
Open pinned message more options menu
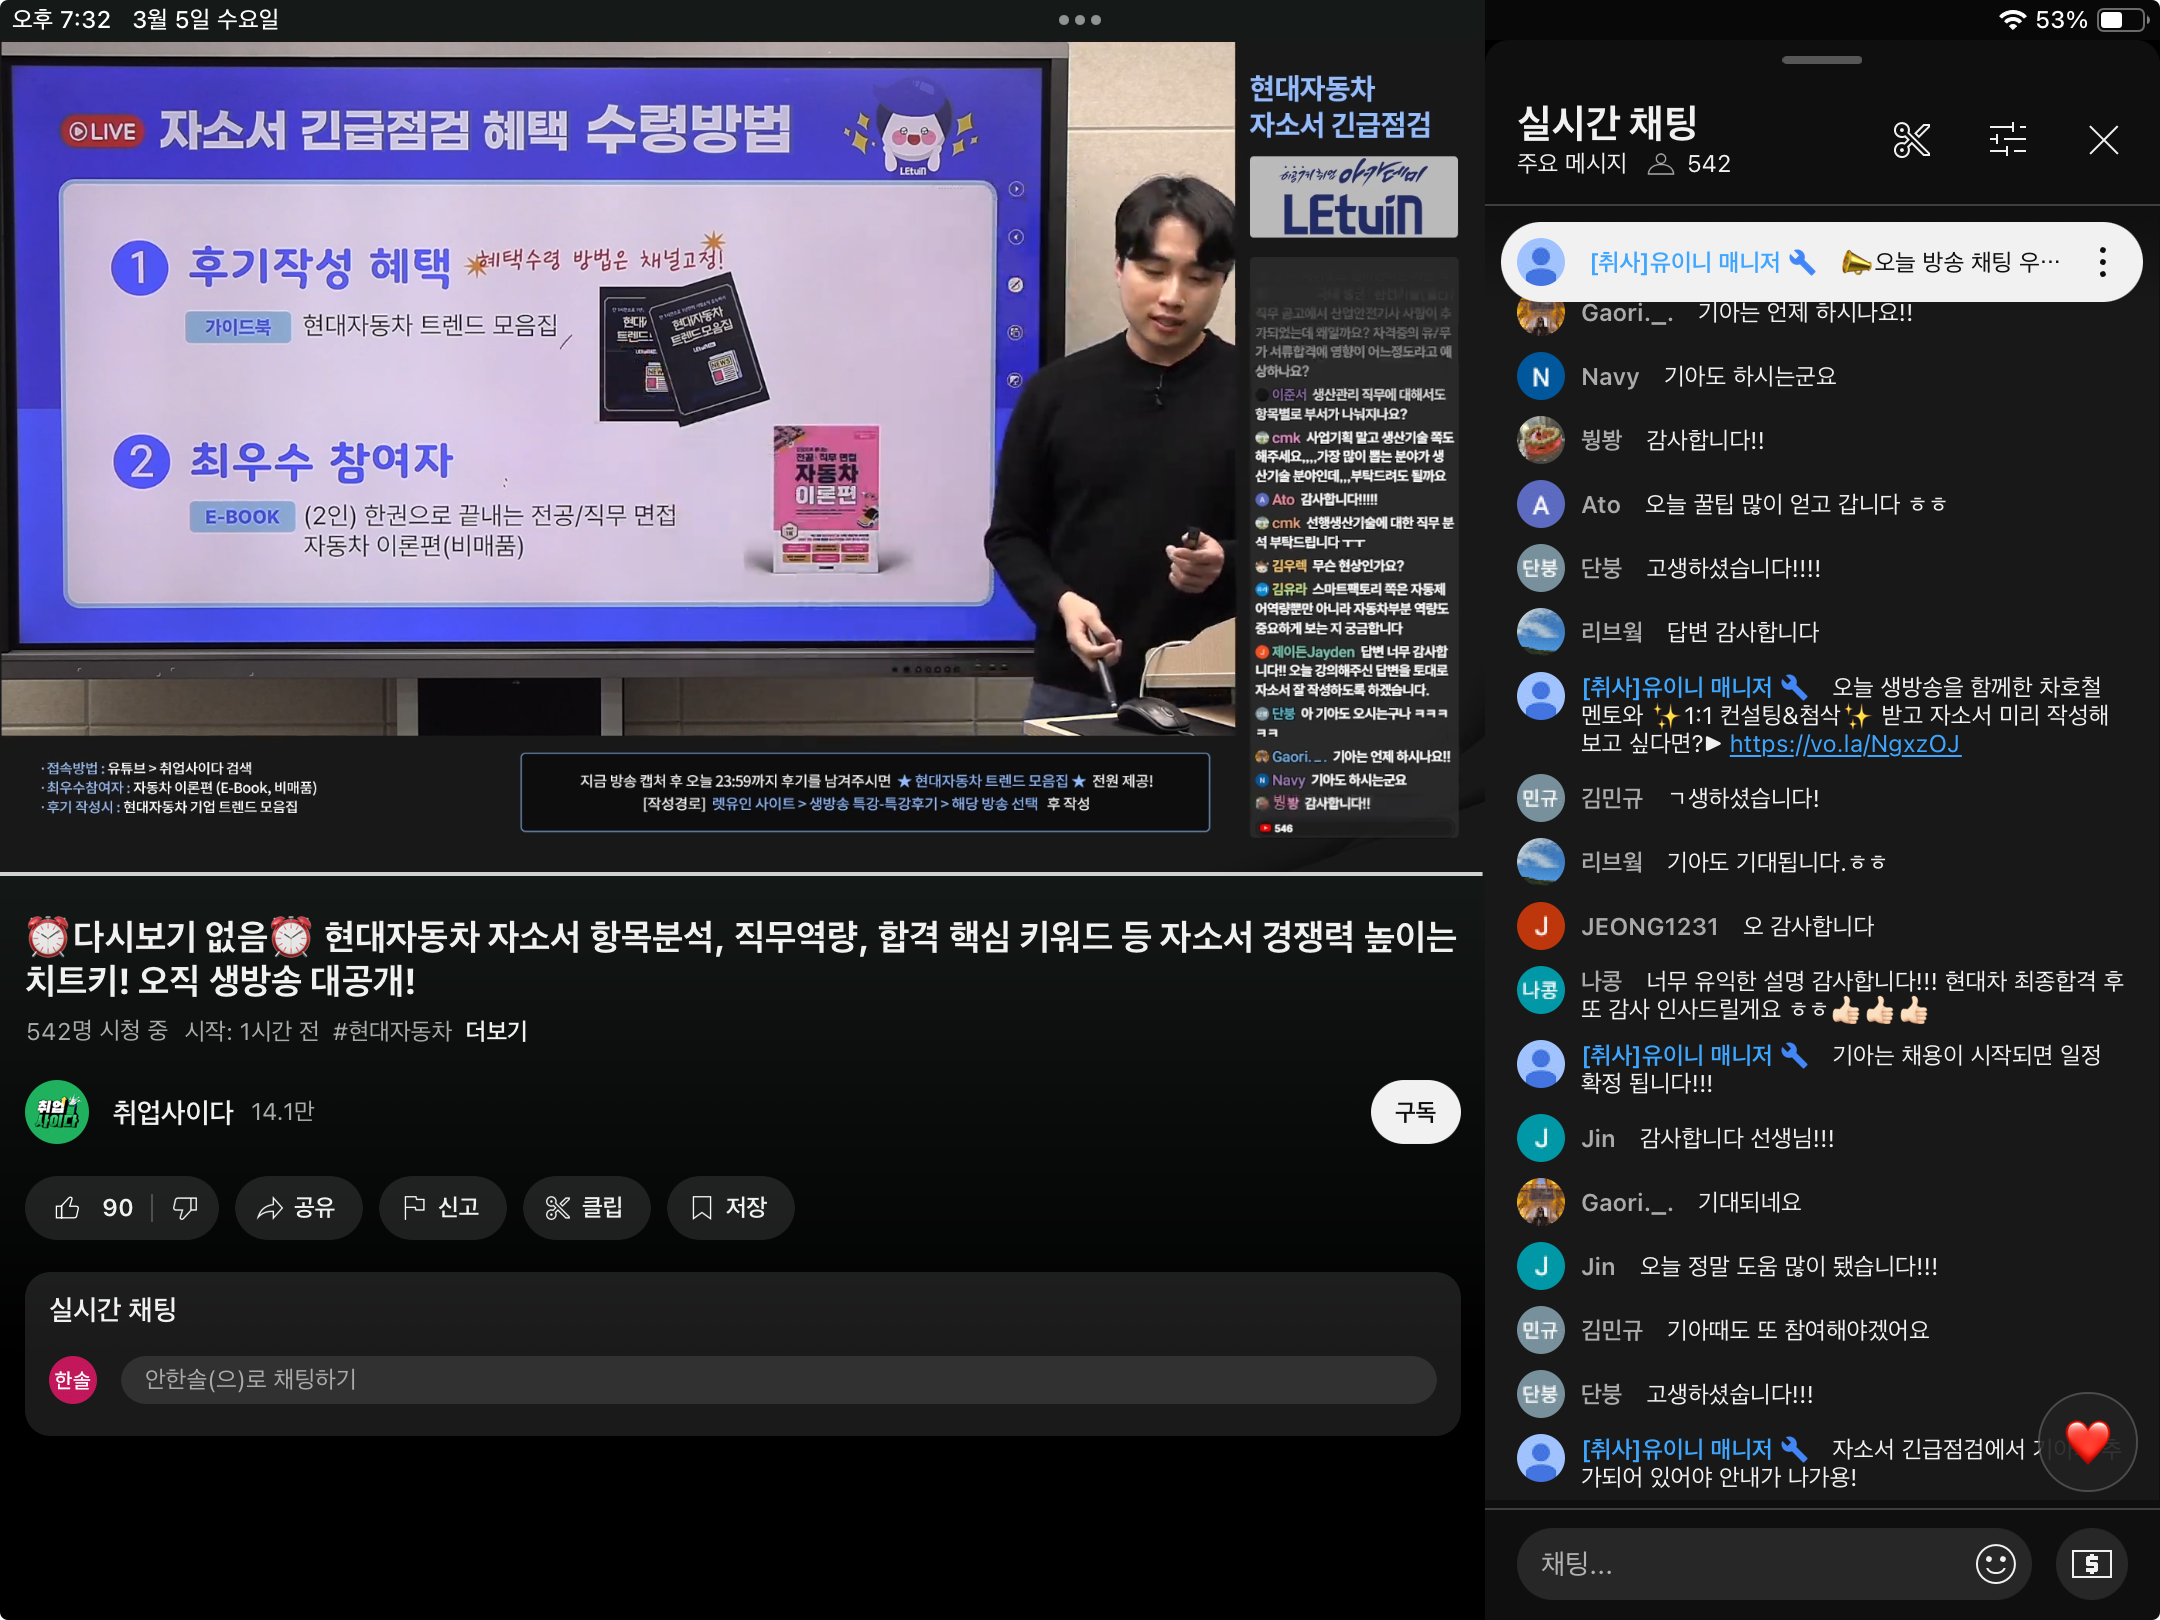[x=2102, y=262]
